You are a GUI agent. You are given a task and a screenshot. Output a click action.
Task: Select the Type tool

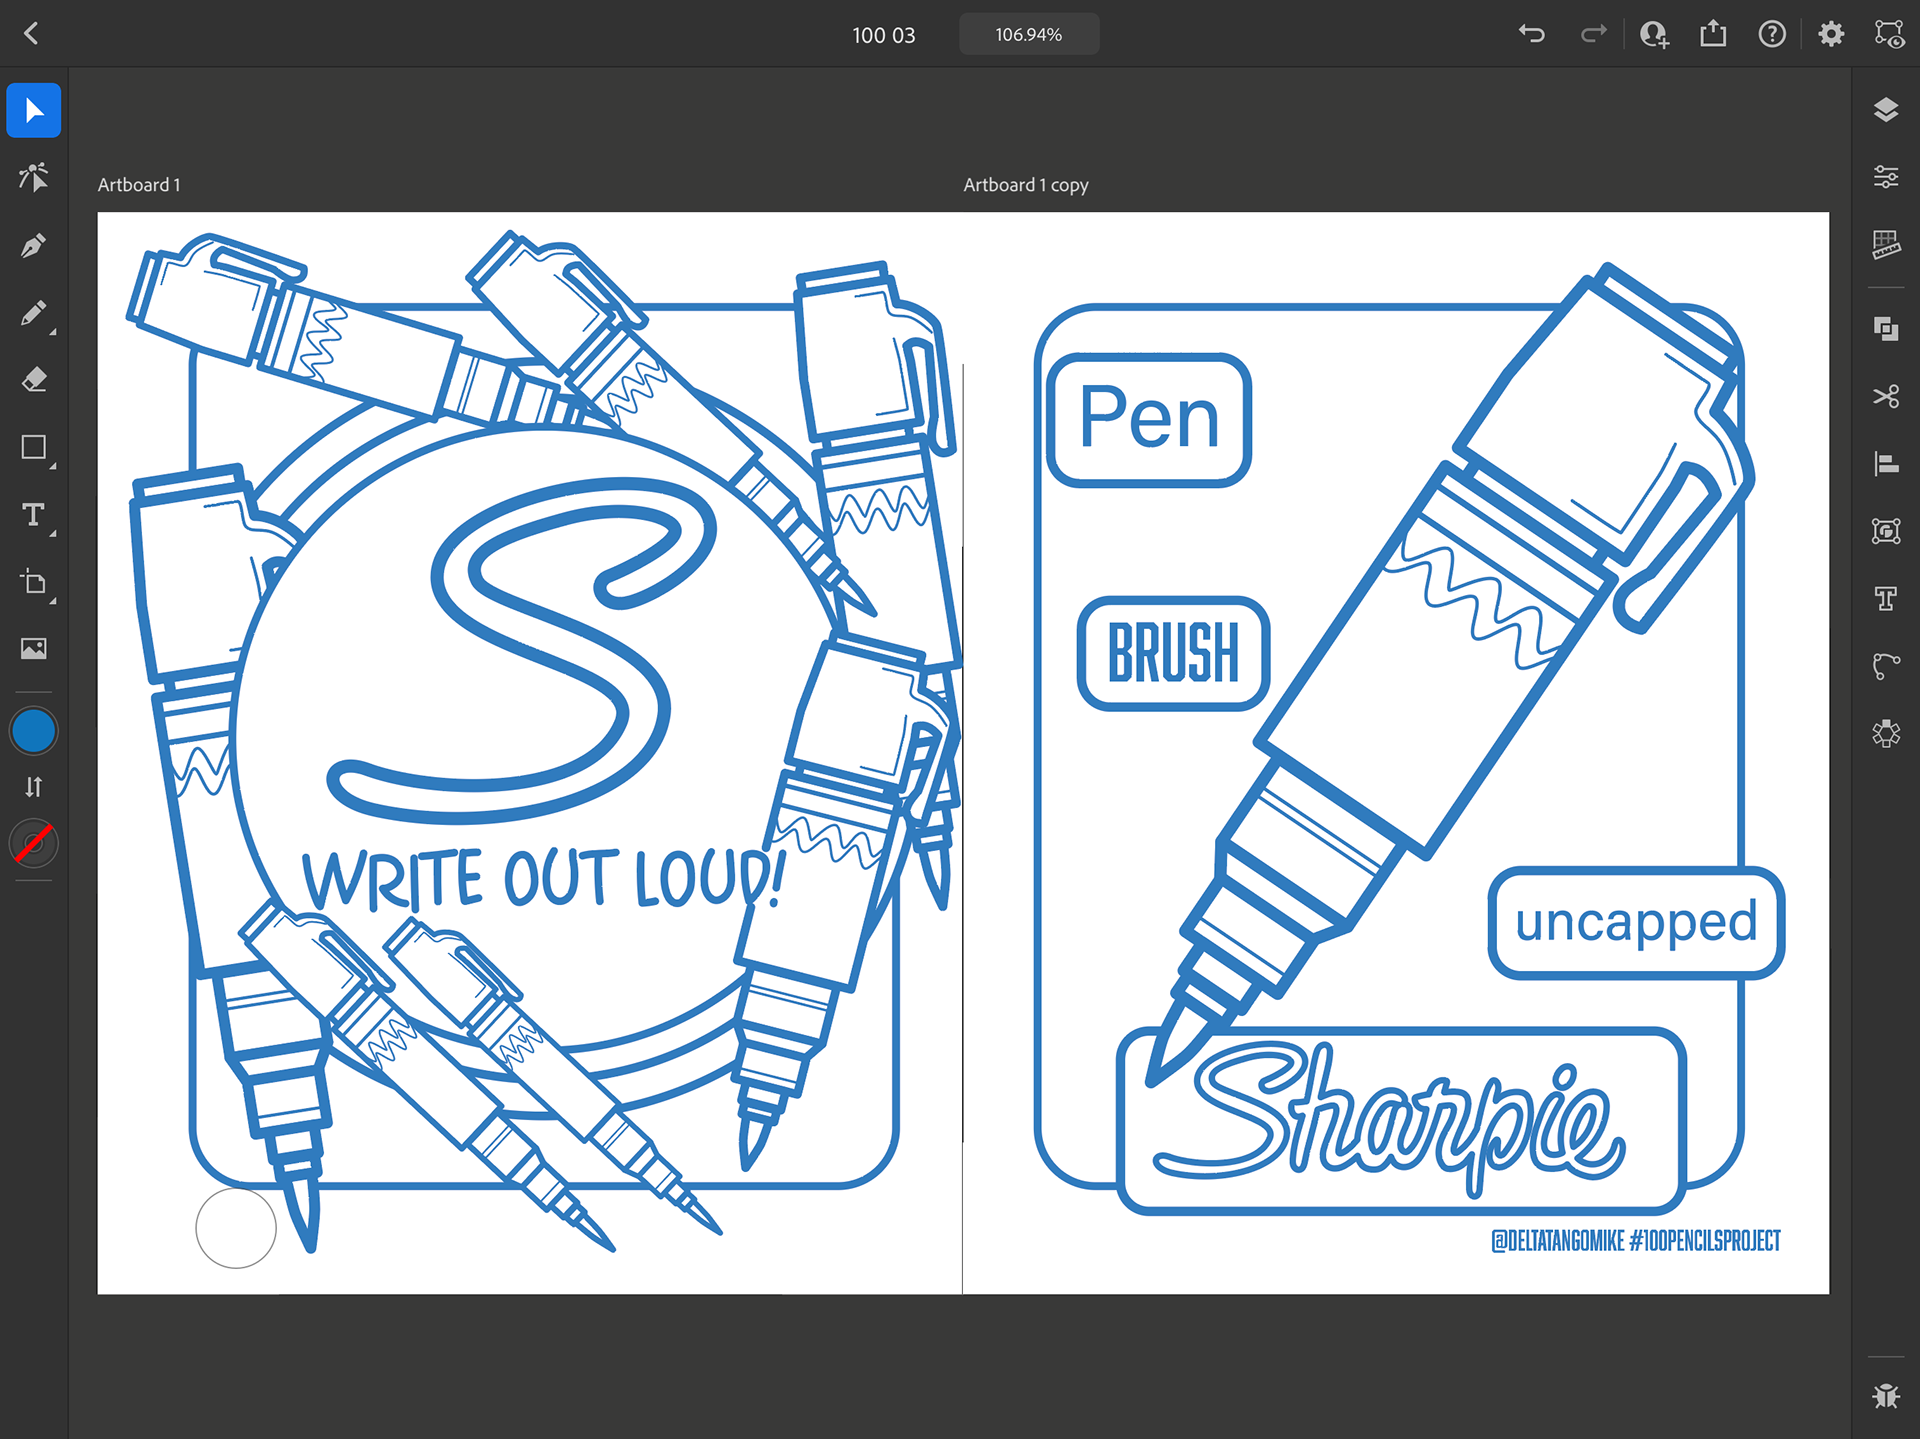pyautogui.click(x=34, y=515)
